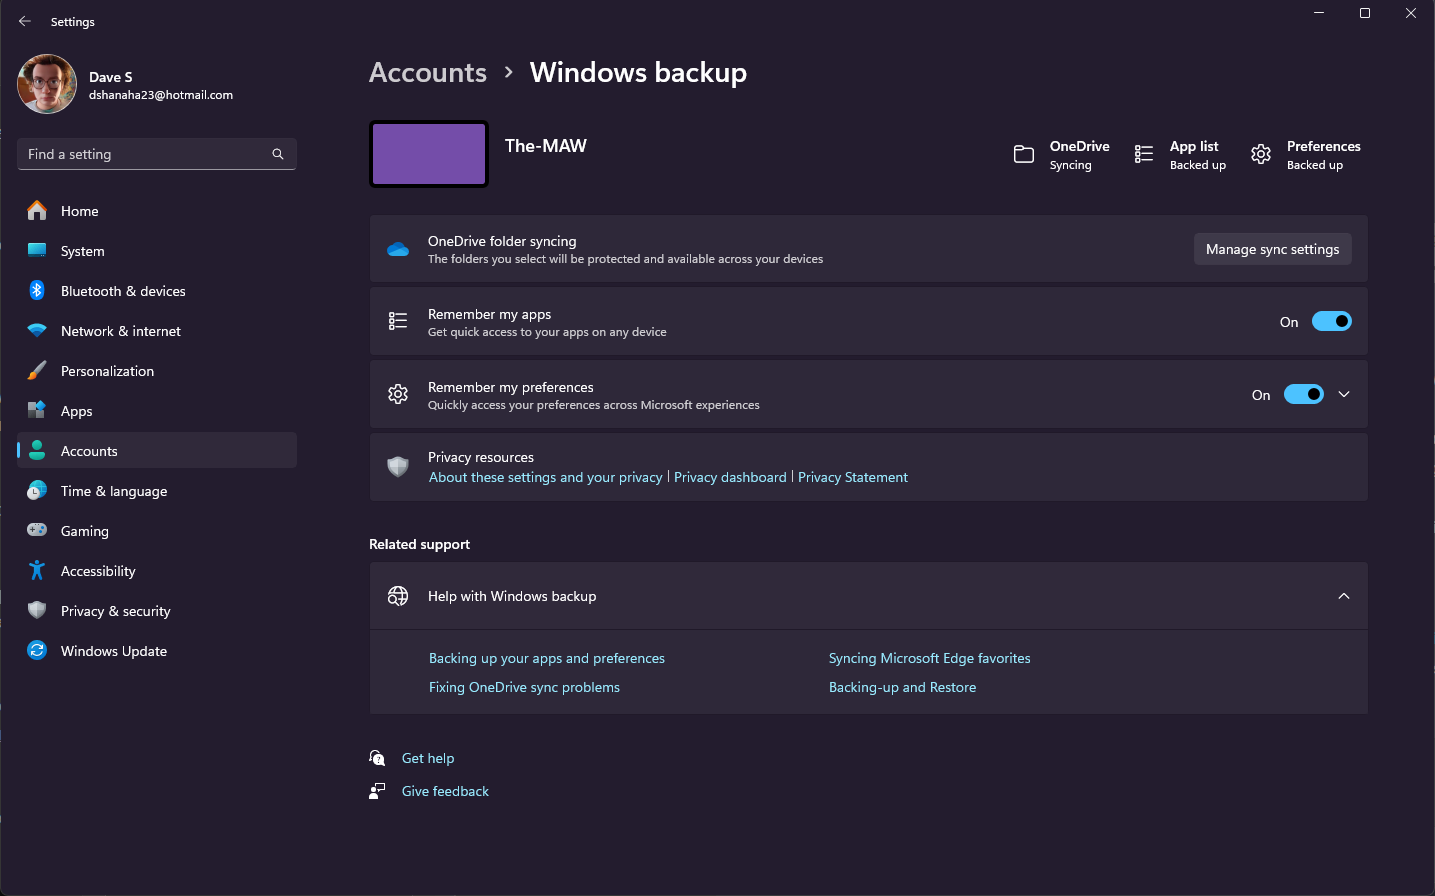This screenshot has height=896, width=1435.
Task: Click the App list backed up icon
Action: point(1144,154)
